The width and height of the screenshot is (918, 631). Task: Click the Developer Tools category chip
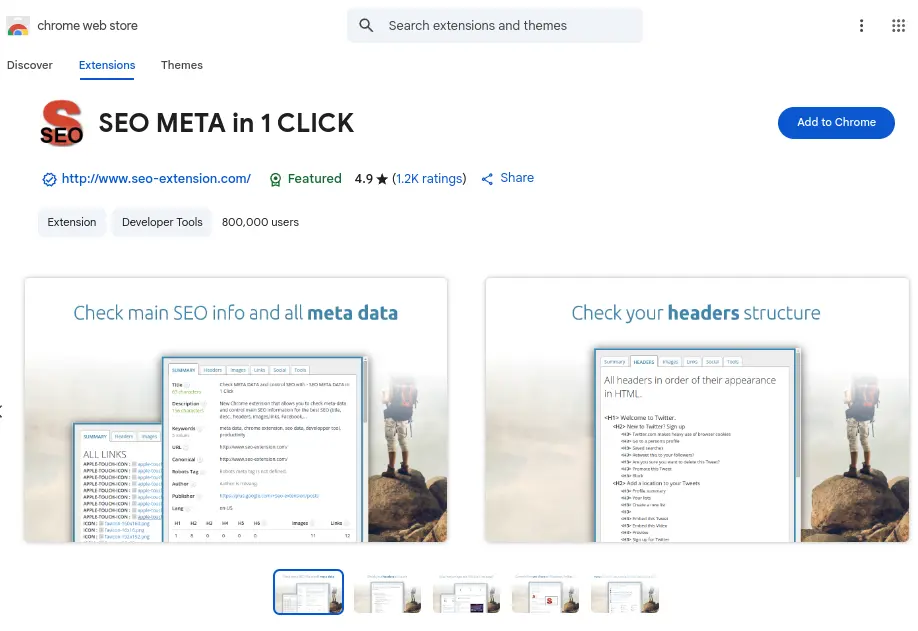(x=162, y=222)
